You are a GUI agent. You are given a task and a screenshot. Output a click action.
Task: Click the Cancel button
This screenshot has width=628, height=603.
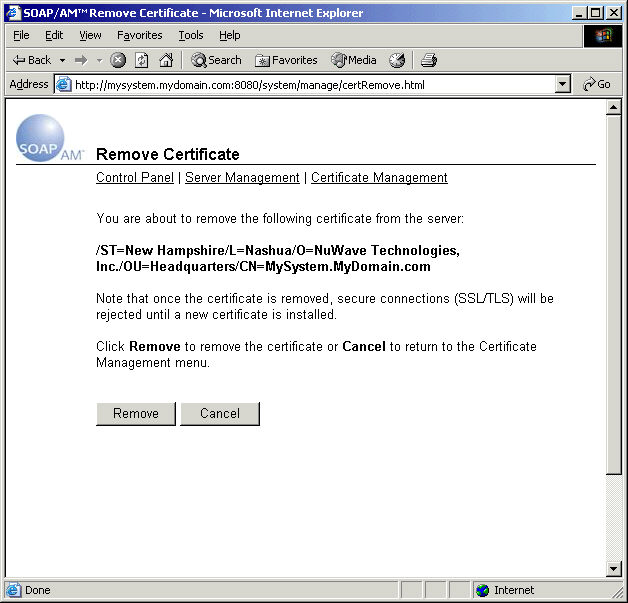pyautogui.click(x=220, y=414)
